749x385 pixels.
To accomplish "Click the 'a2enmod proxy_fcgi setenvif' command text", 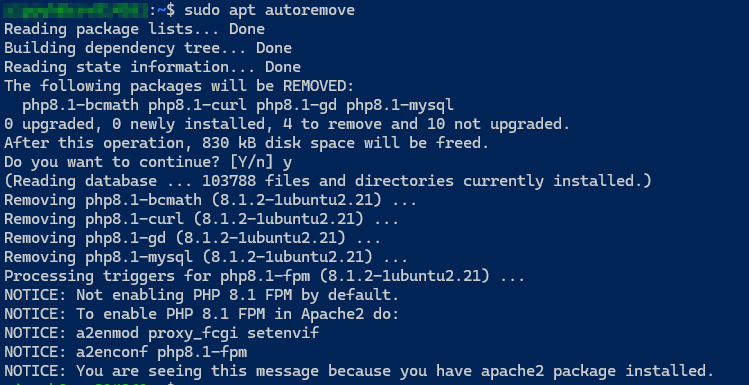I will 197,333.
